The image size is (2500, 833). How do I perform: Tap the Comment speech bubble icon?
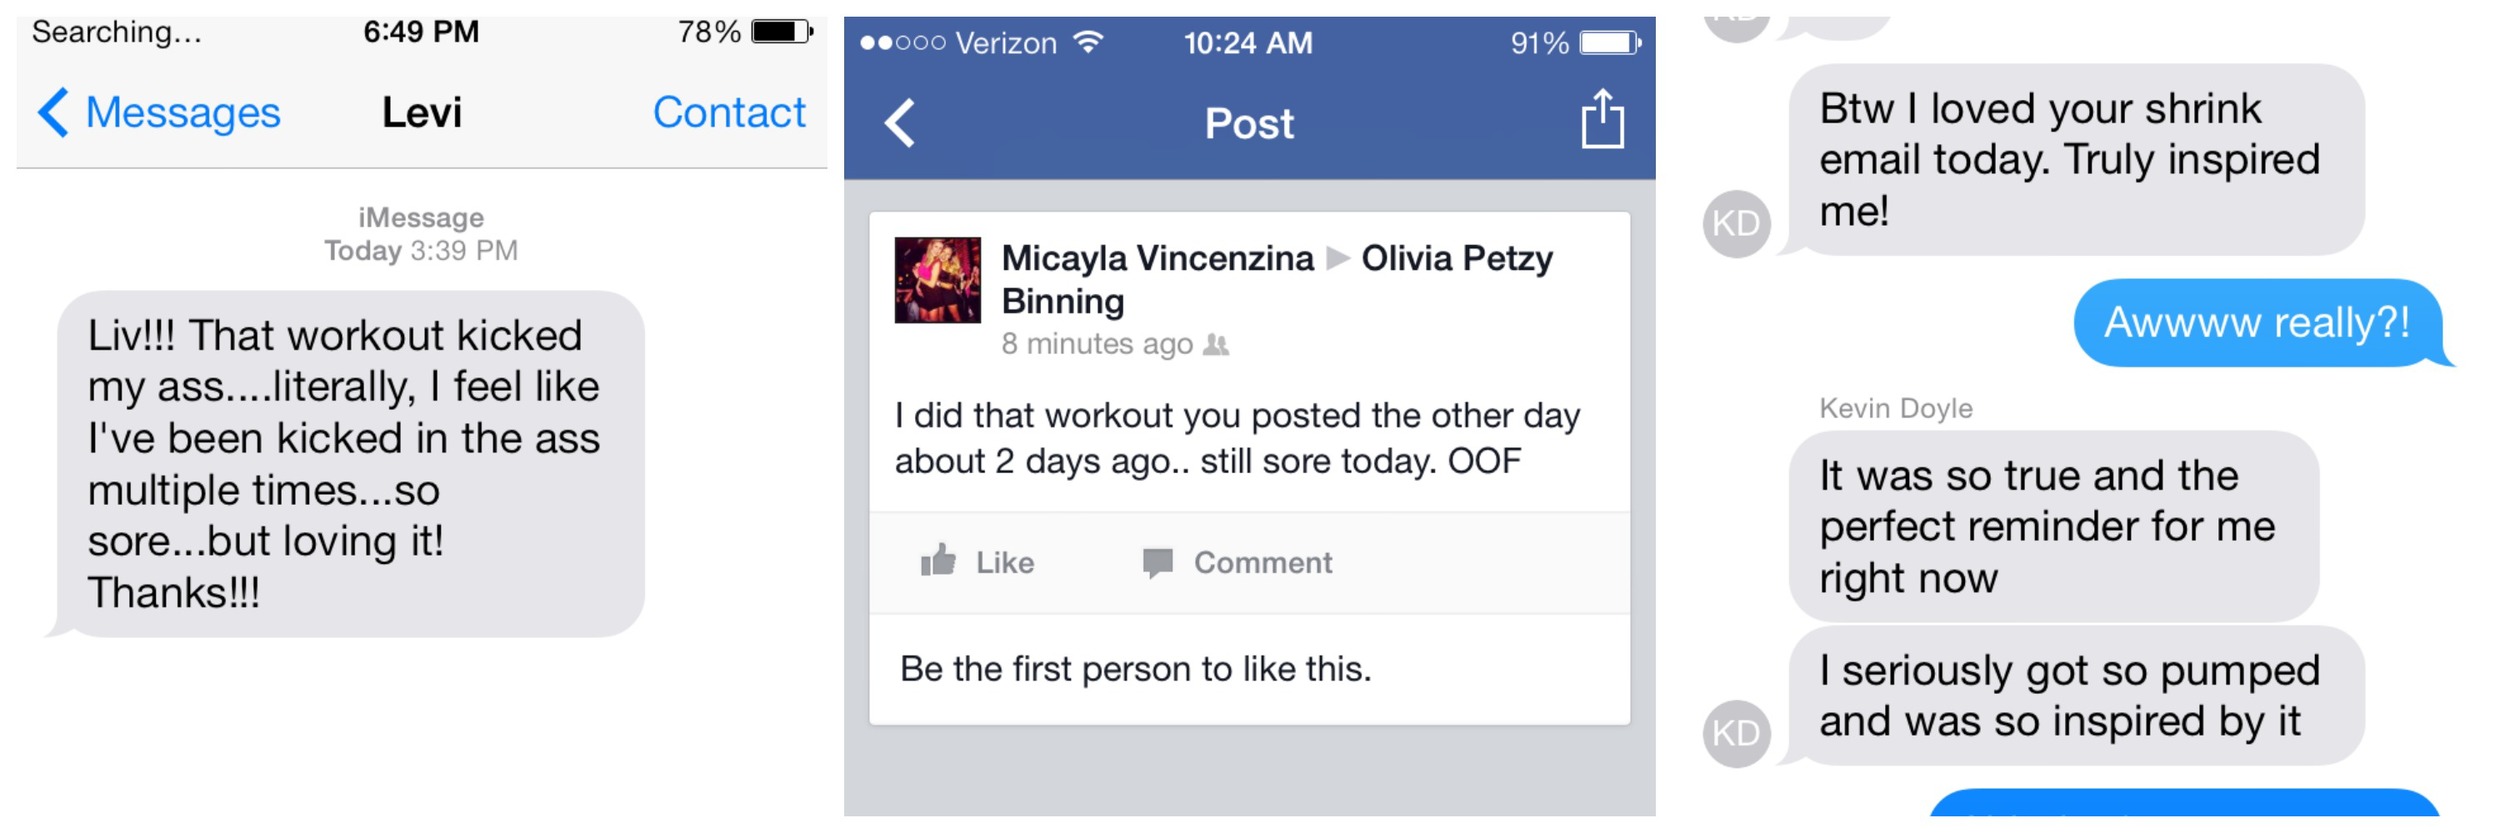(1157, 563)
